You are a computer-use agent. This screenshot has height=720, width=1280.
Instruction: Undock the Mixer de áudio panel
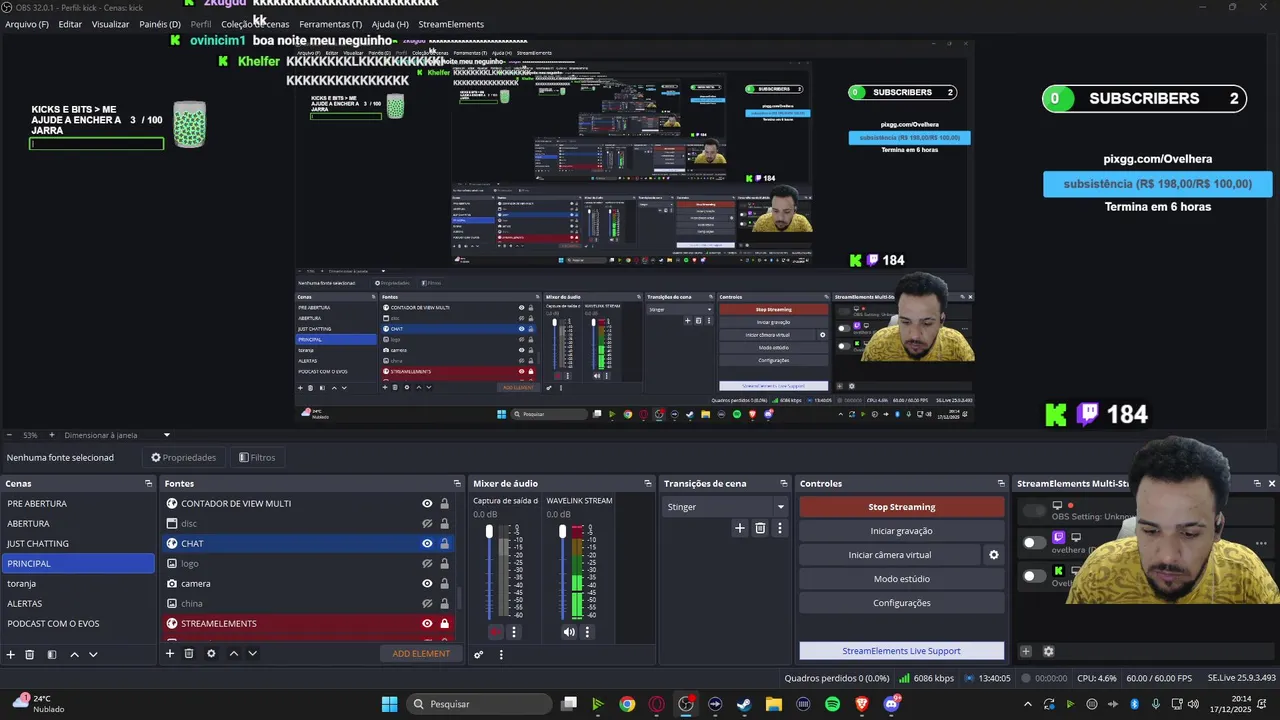[x=648, y=484]
